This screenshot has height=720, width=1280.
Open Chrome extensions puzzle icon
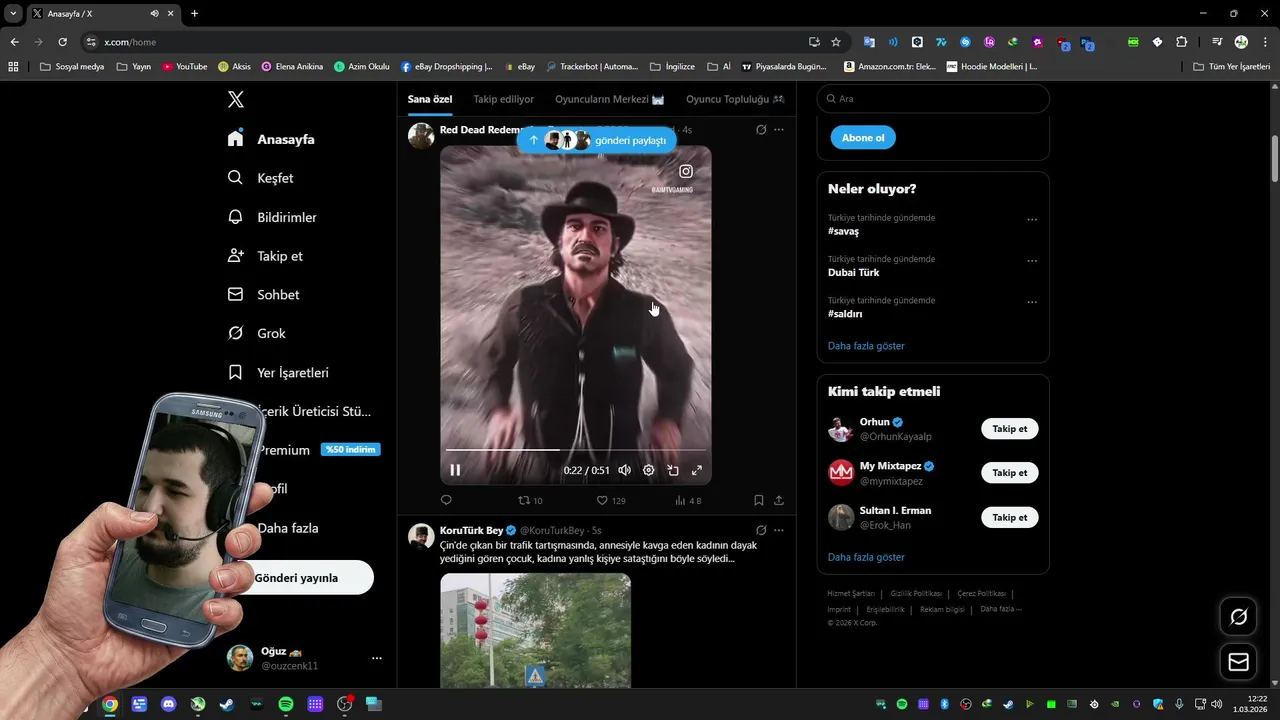(x=1182, y=42)
